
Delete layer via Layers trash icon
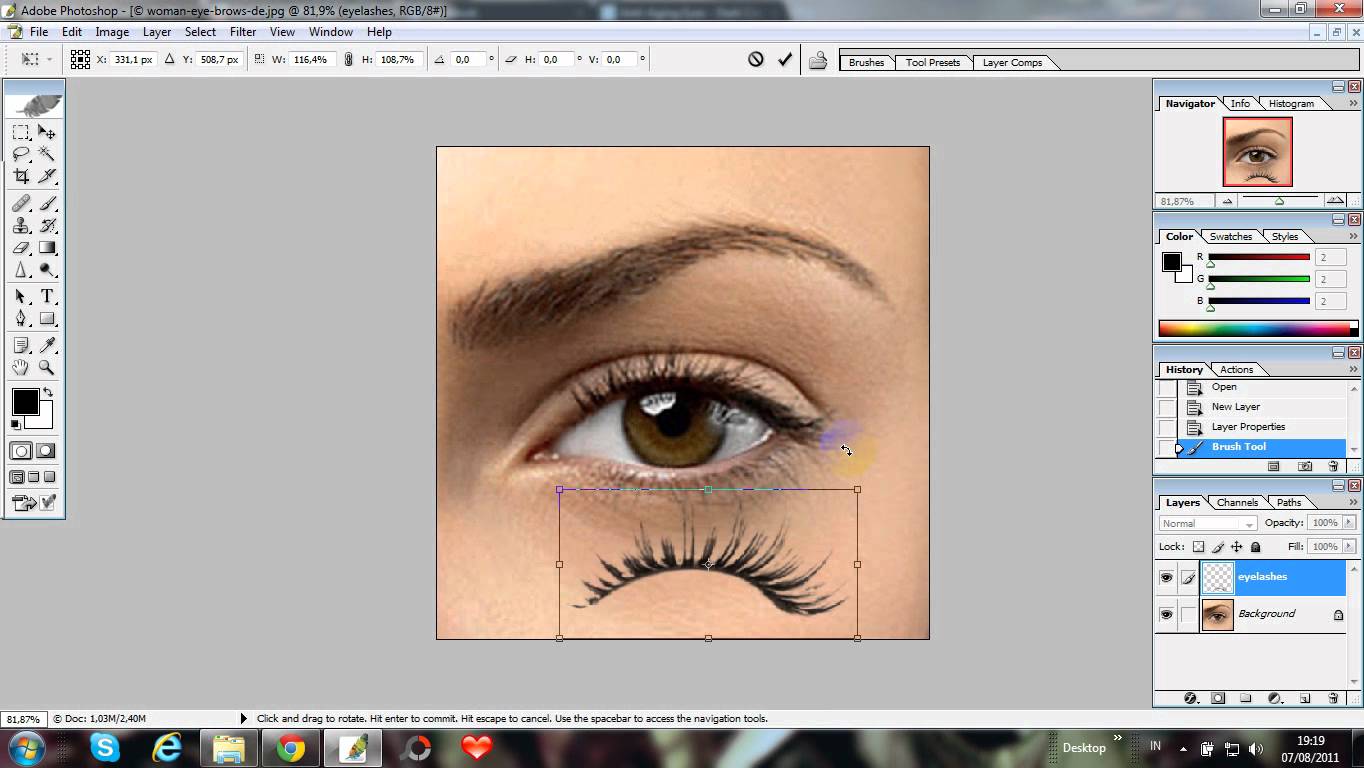(x=1333, y=698)
